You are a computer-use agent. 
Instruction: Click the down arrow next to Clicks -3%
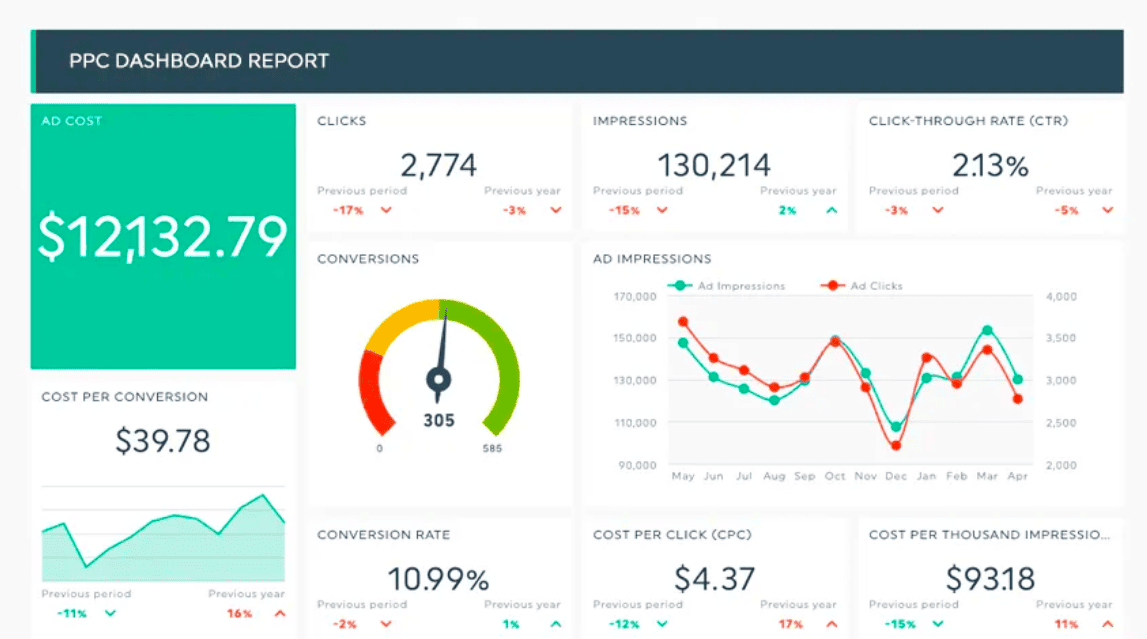[555, 210]
